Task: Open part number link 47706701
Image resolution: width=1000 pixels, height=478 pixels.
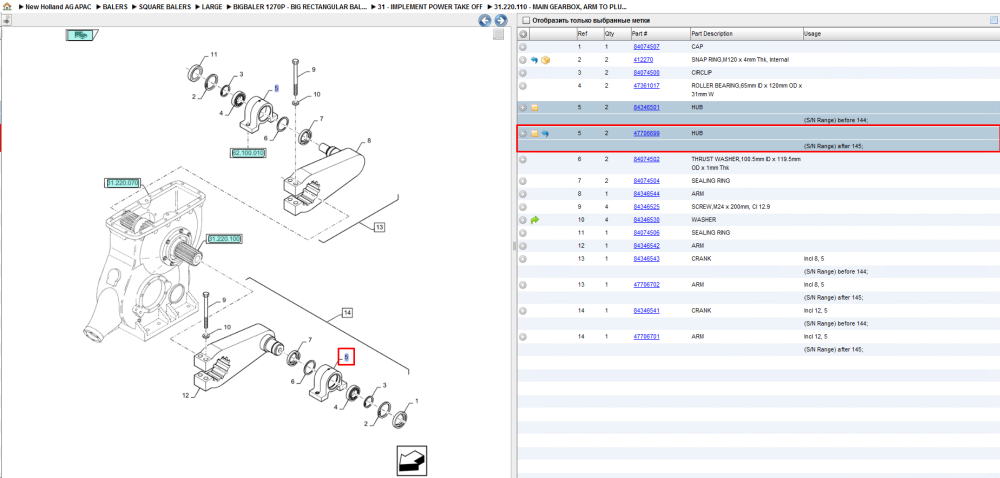Action: (646, 337)
